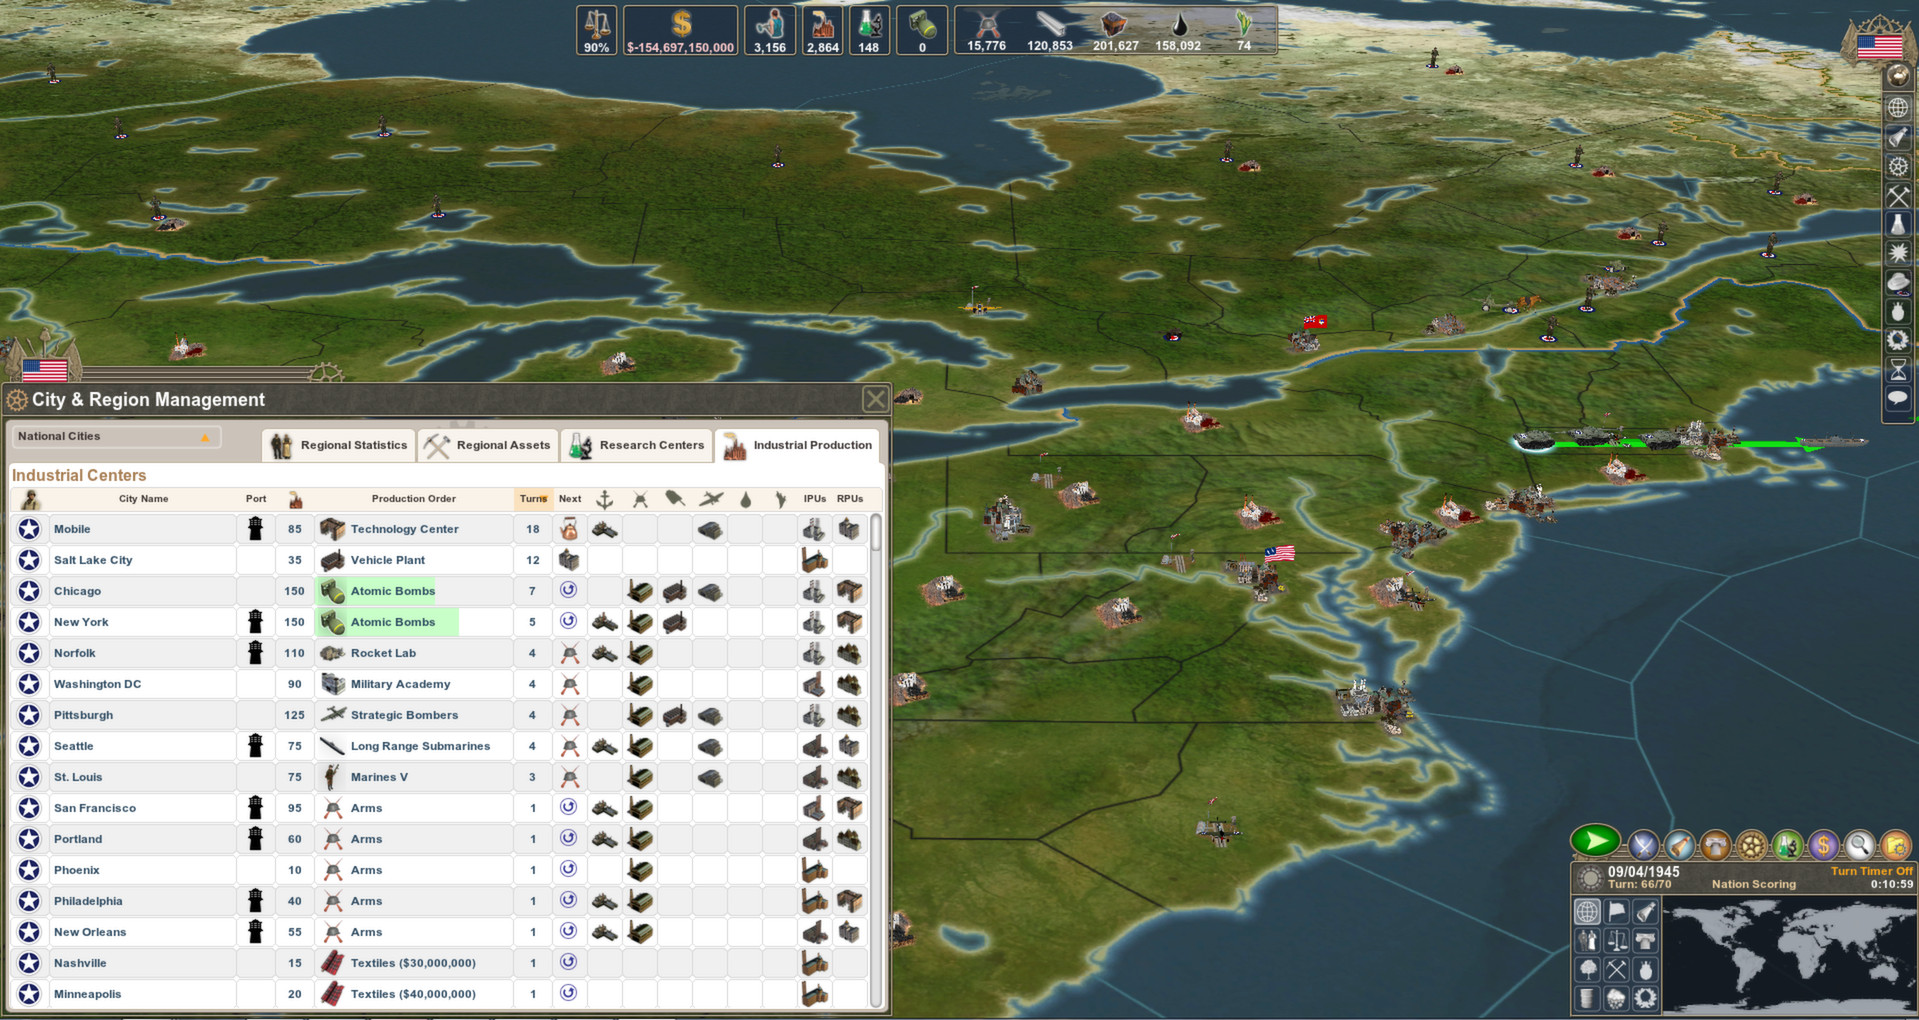Viewport: 1919px width, 1020px height.
Task: Click the magnifying glass icon near Nation Scoring
Action: tap(1858, 845)
